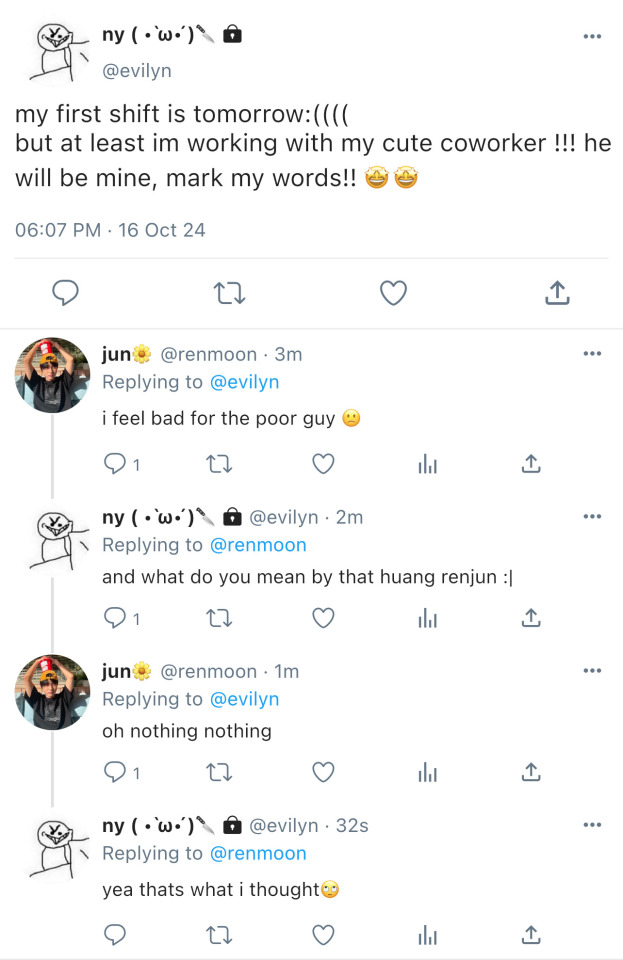Open more options for the main tweet
Screen dimensions: 623x960
point(592,36)
